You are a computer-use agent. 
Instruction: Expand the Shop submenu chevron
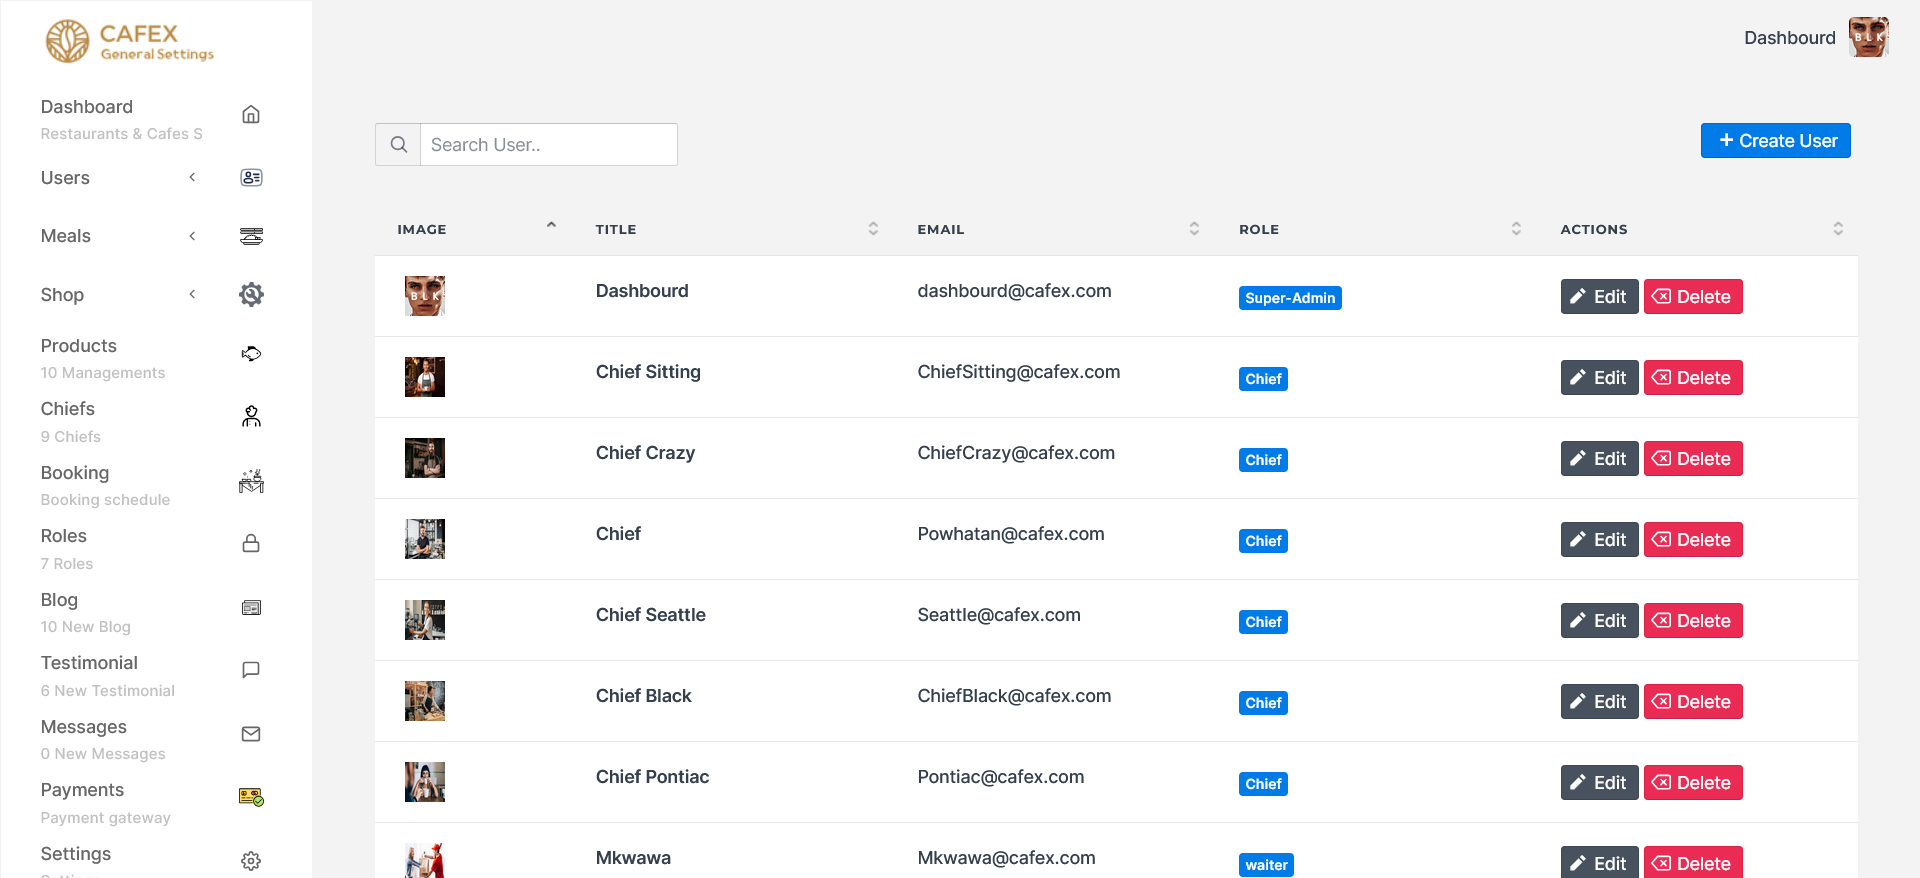(x=192, y=294)
